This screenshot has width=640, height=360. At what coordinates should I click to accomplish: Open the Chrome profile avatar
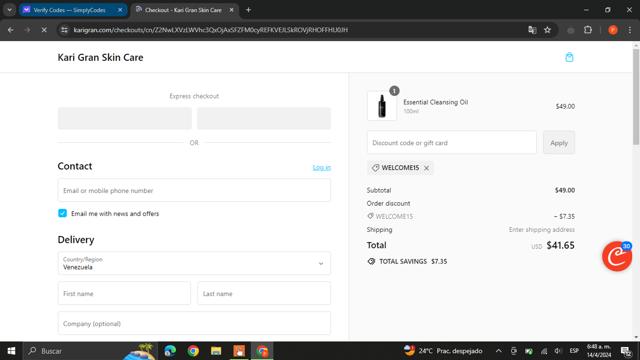point(613,30)
